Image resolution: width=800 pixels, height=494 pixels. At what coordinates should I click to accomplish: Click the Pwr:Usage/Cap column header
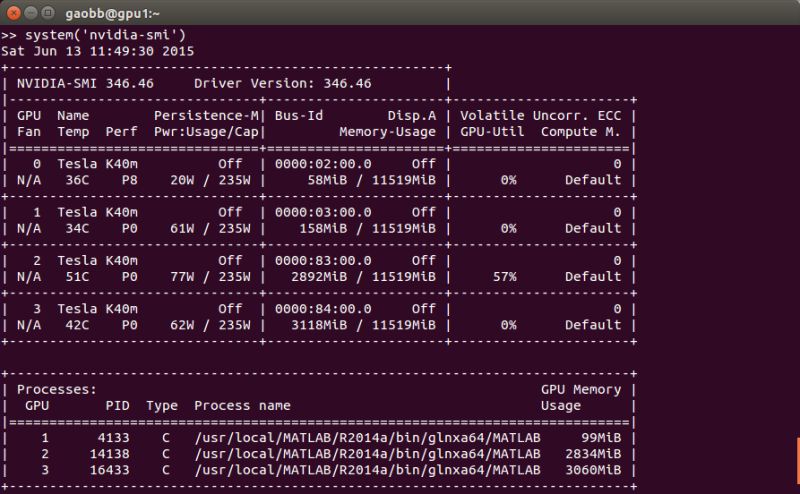[x=206, y=132]
